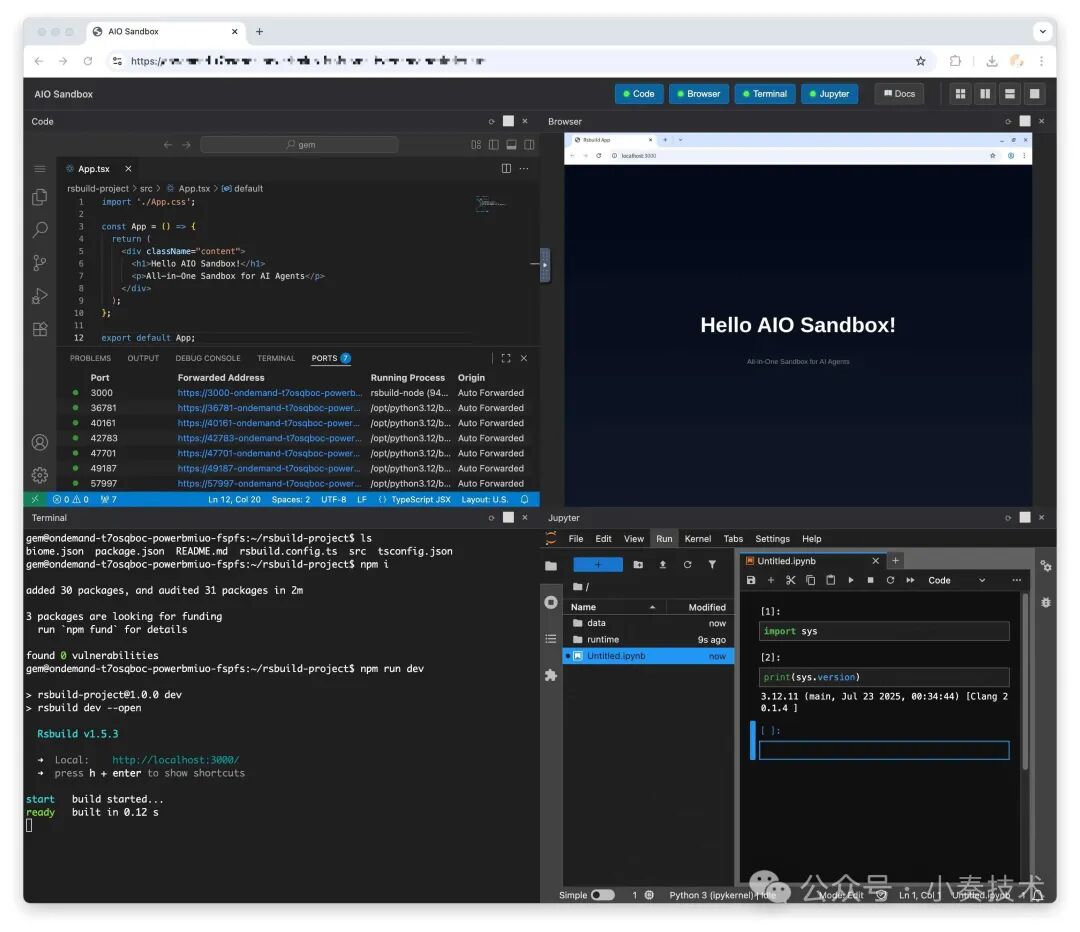1080x932 pixels.
Task: Open the Kernel menu
Action: [697, 538]
